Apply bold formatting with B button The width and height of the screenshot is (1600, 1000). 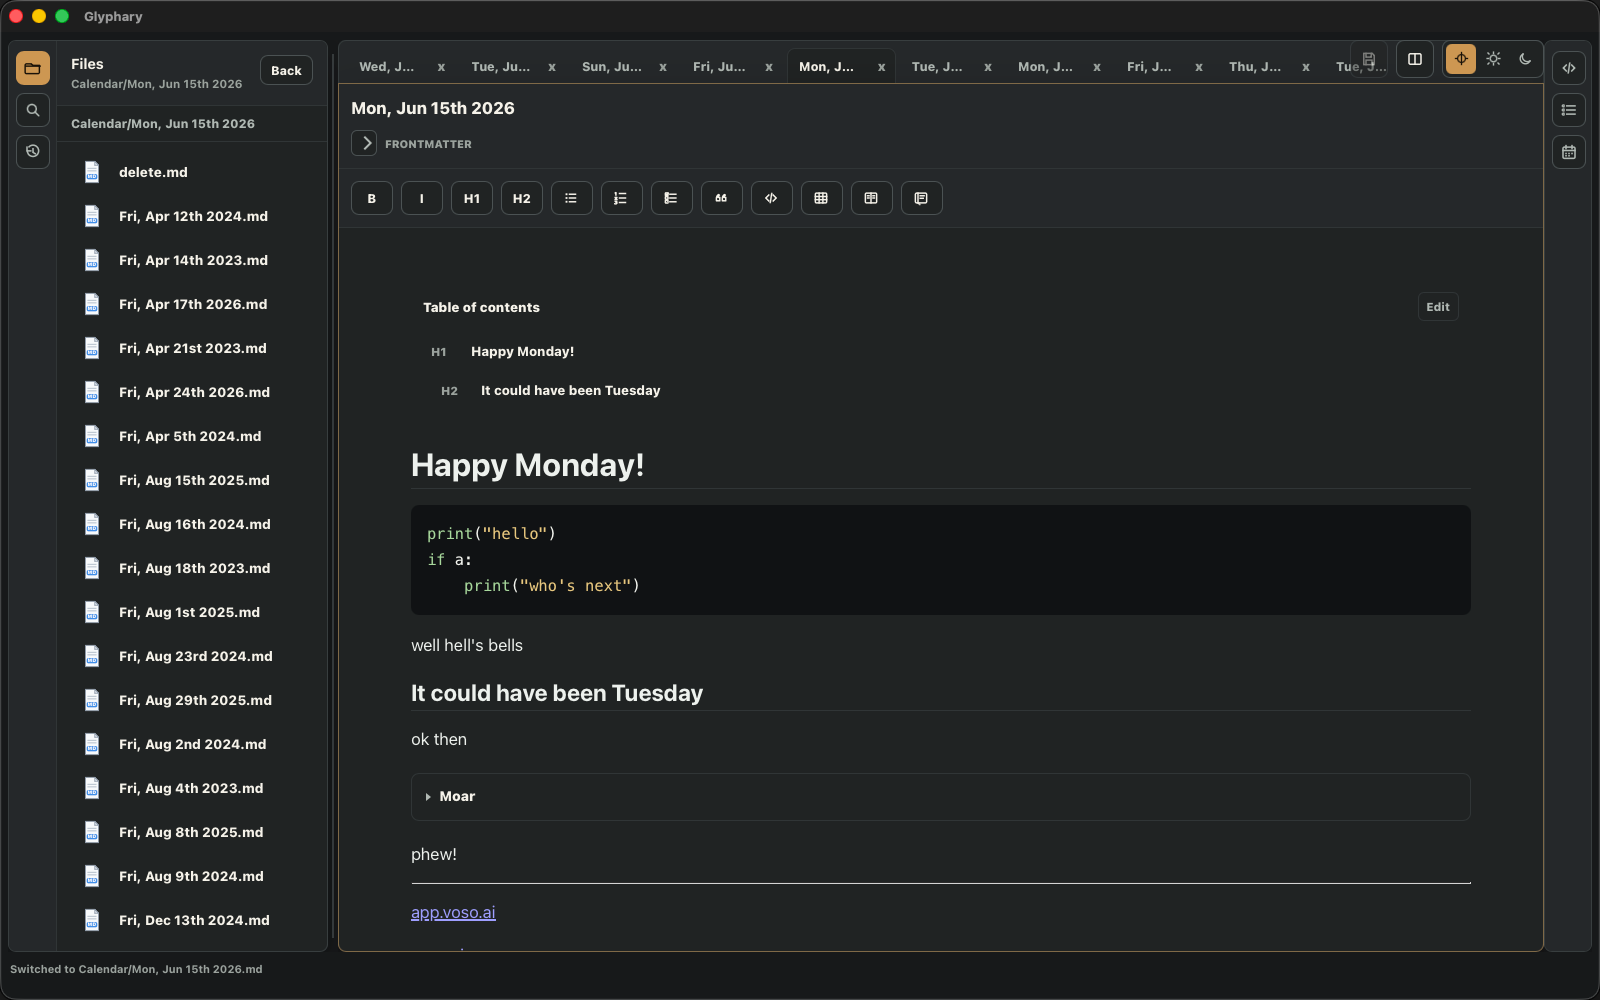coord(372,198)
